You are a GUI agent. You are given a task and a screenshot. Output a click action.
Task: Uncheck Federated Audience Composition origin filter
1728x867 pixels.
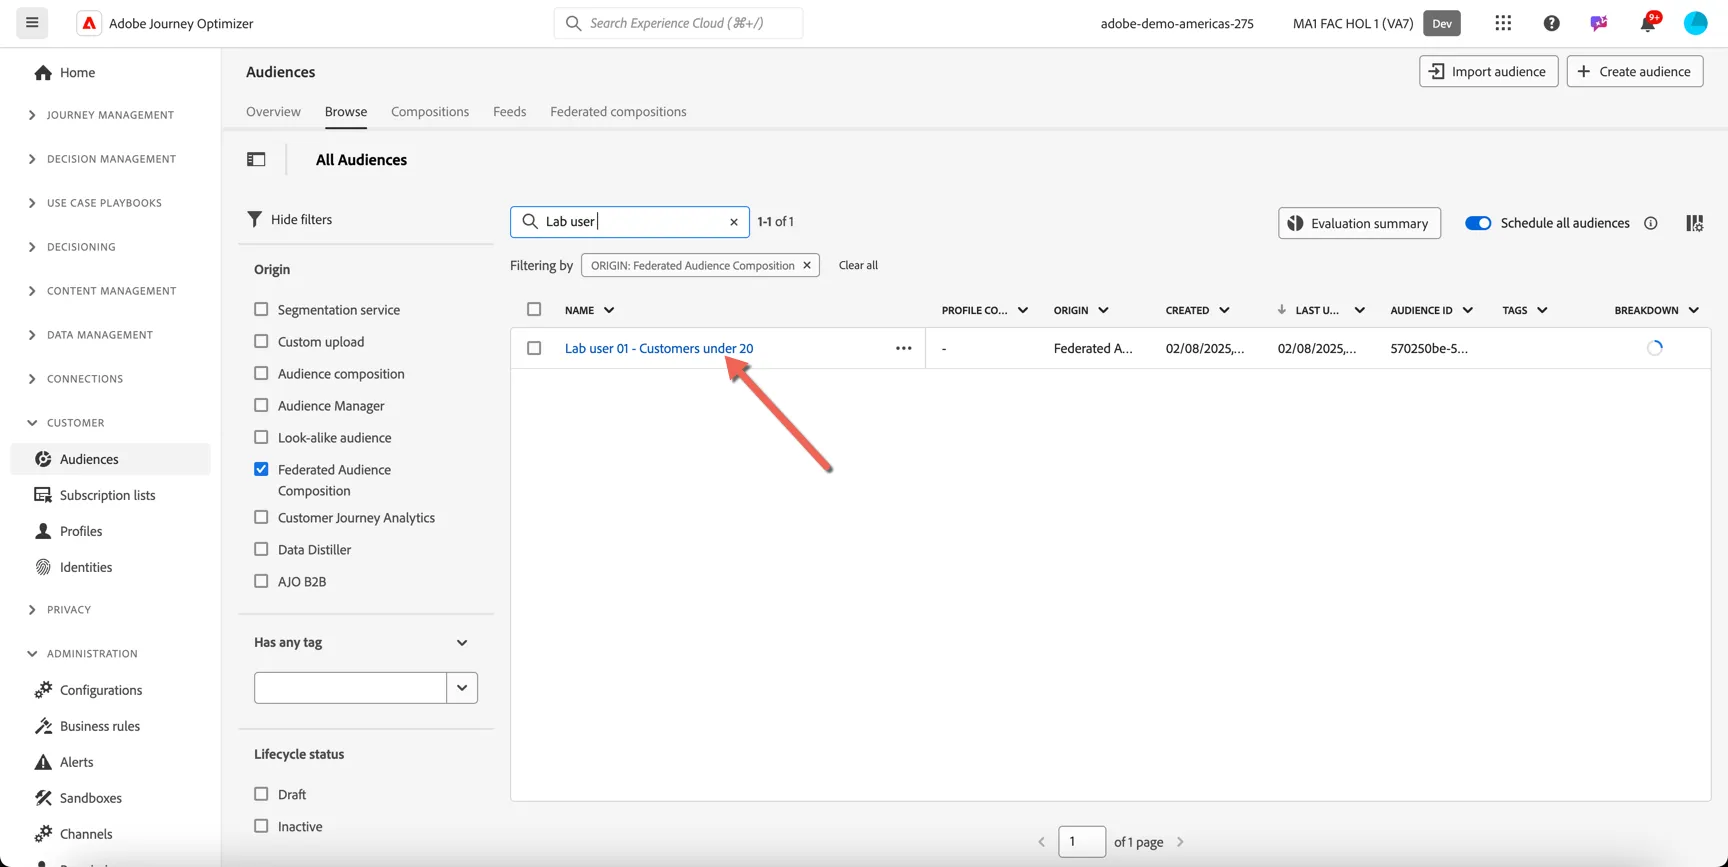261,469
